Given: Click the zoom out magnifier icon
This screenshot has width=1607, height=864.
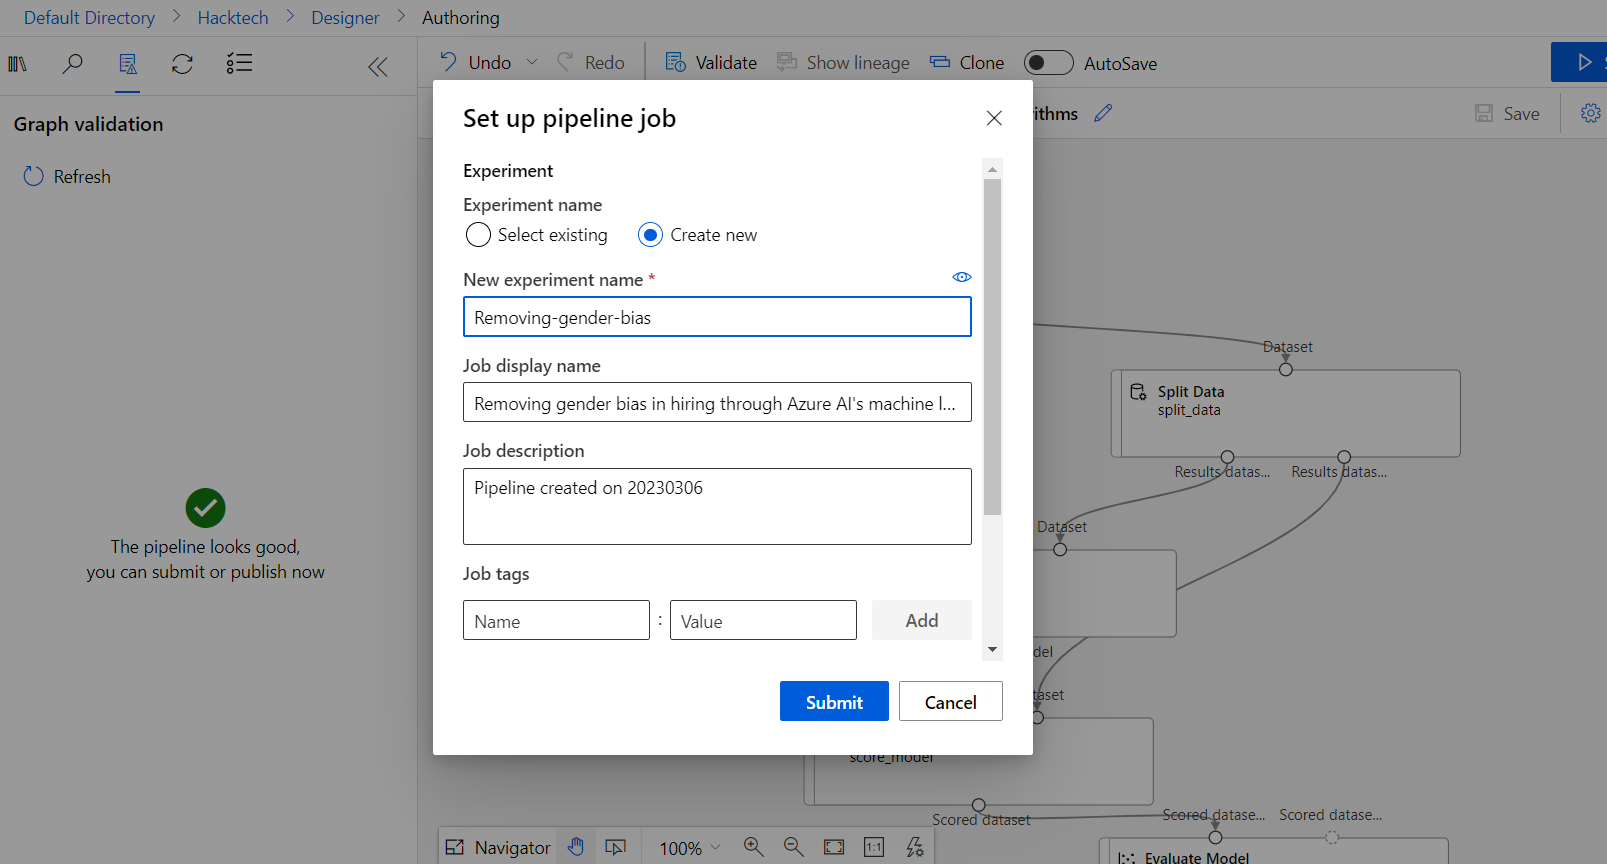Looking at the screenshot, I should tap(794, 847).
